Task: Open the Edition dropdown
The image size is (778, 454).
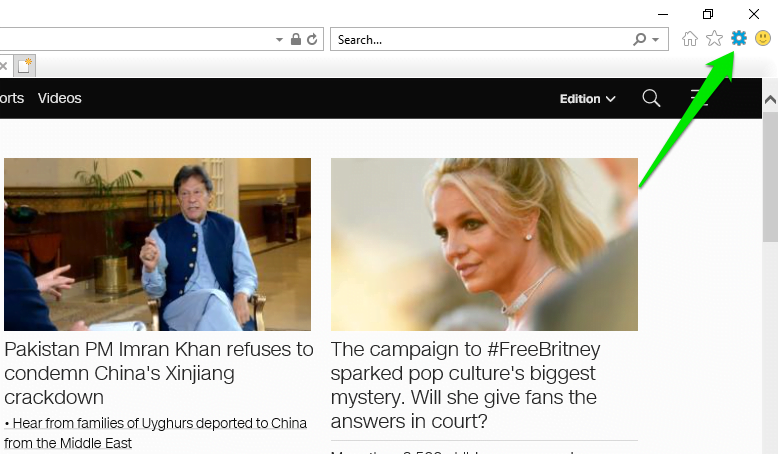Action: click(x=587, y=99)
